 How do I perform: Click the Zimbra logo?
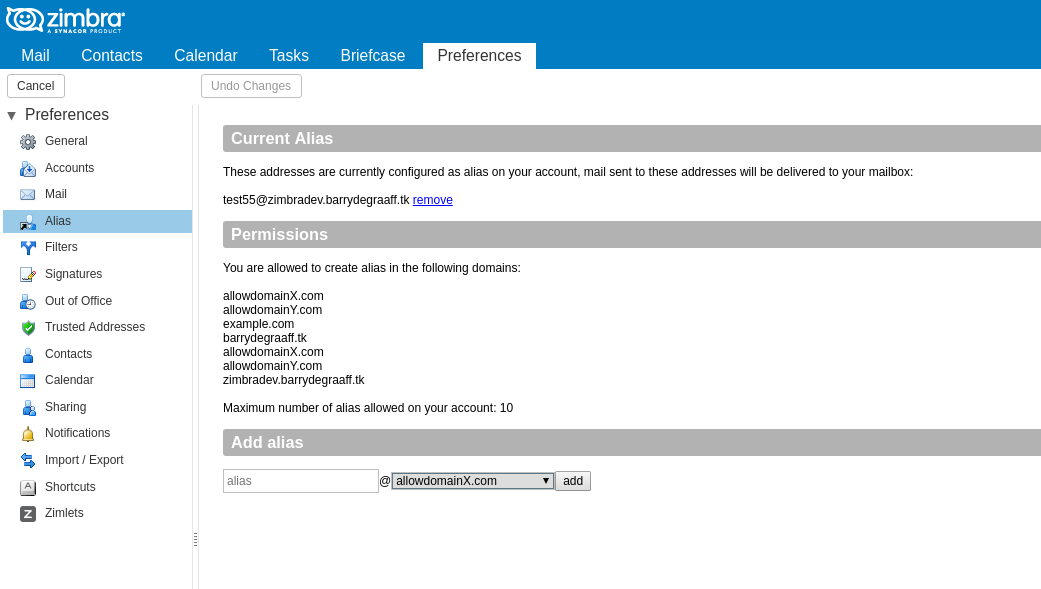[x=65, y=20]
